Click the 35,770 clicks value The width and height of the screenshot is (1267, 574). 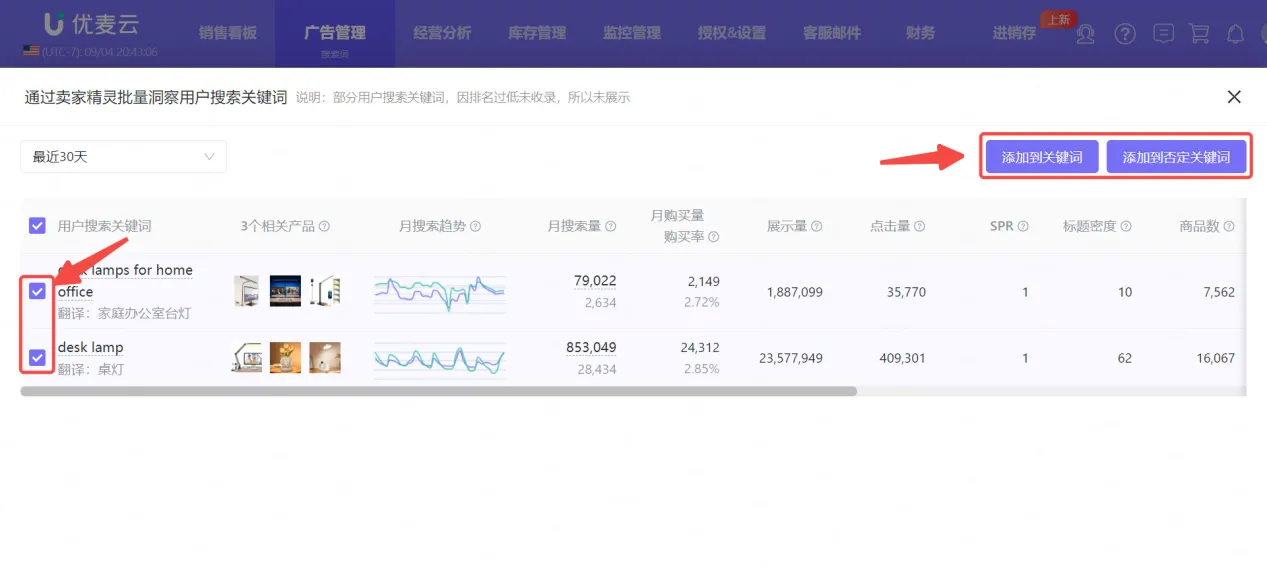pos(906,292)
